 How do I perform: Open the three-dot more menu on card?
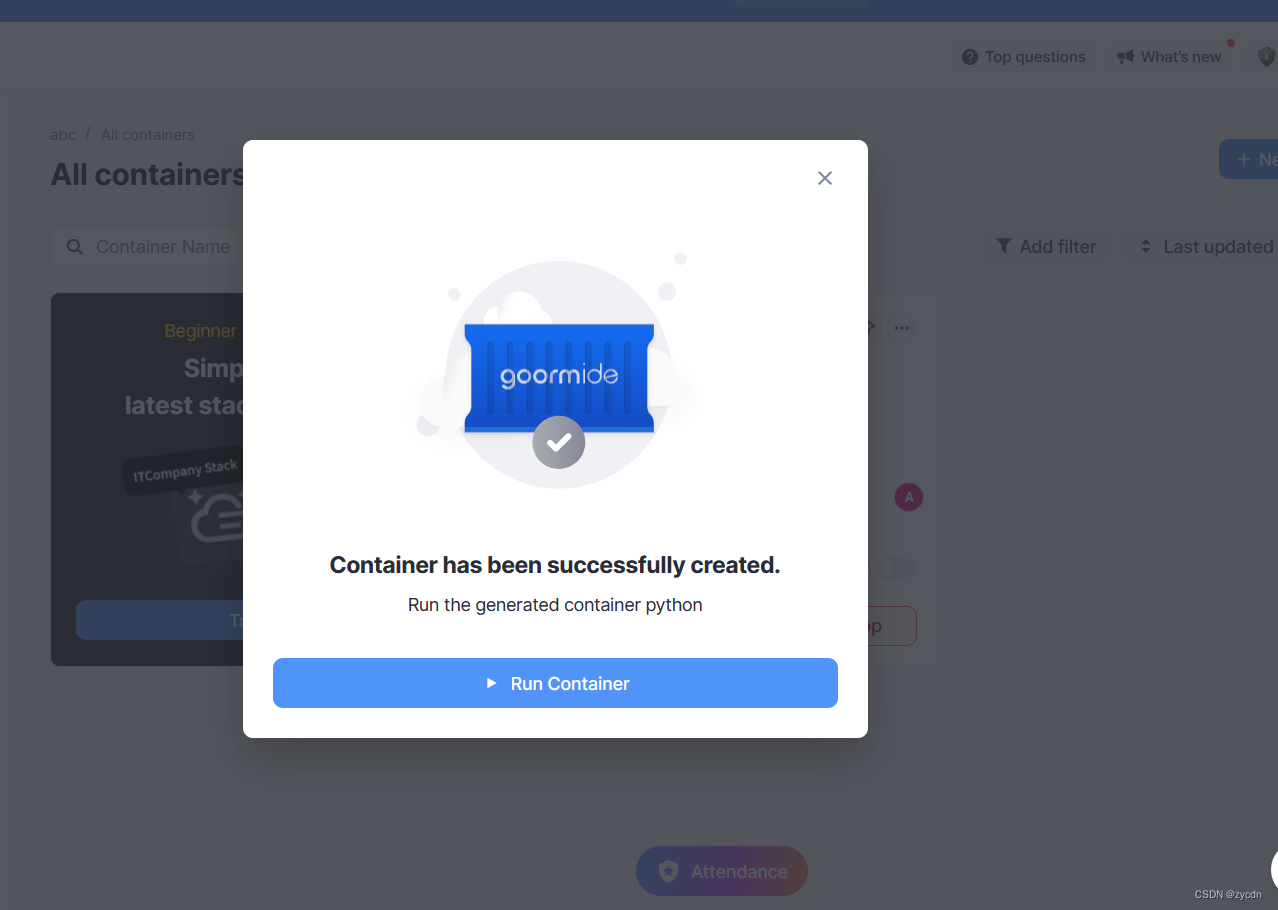click(x=902, y=327)
